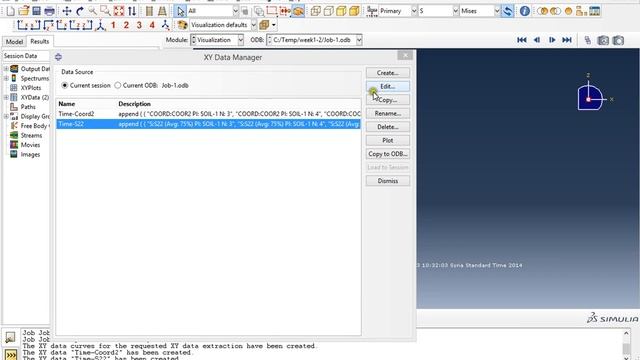This screenshot has height=360, width=640.
Task: Step to previous frame
Action: click(537, 40)
